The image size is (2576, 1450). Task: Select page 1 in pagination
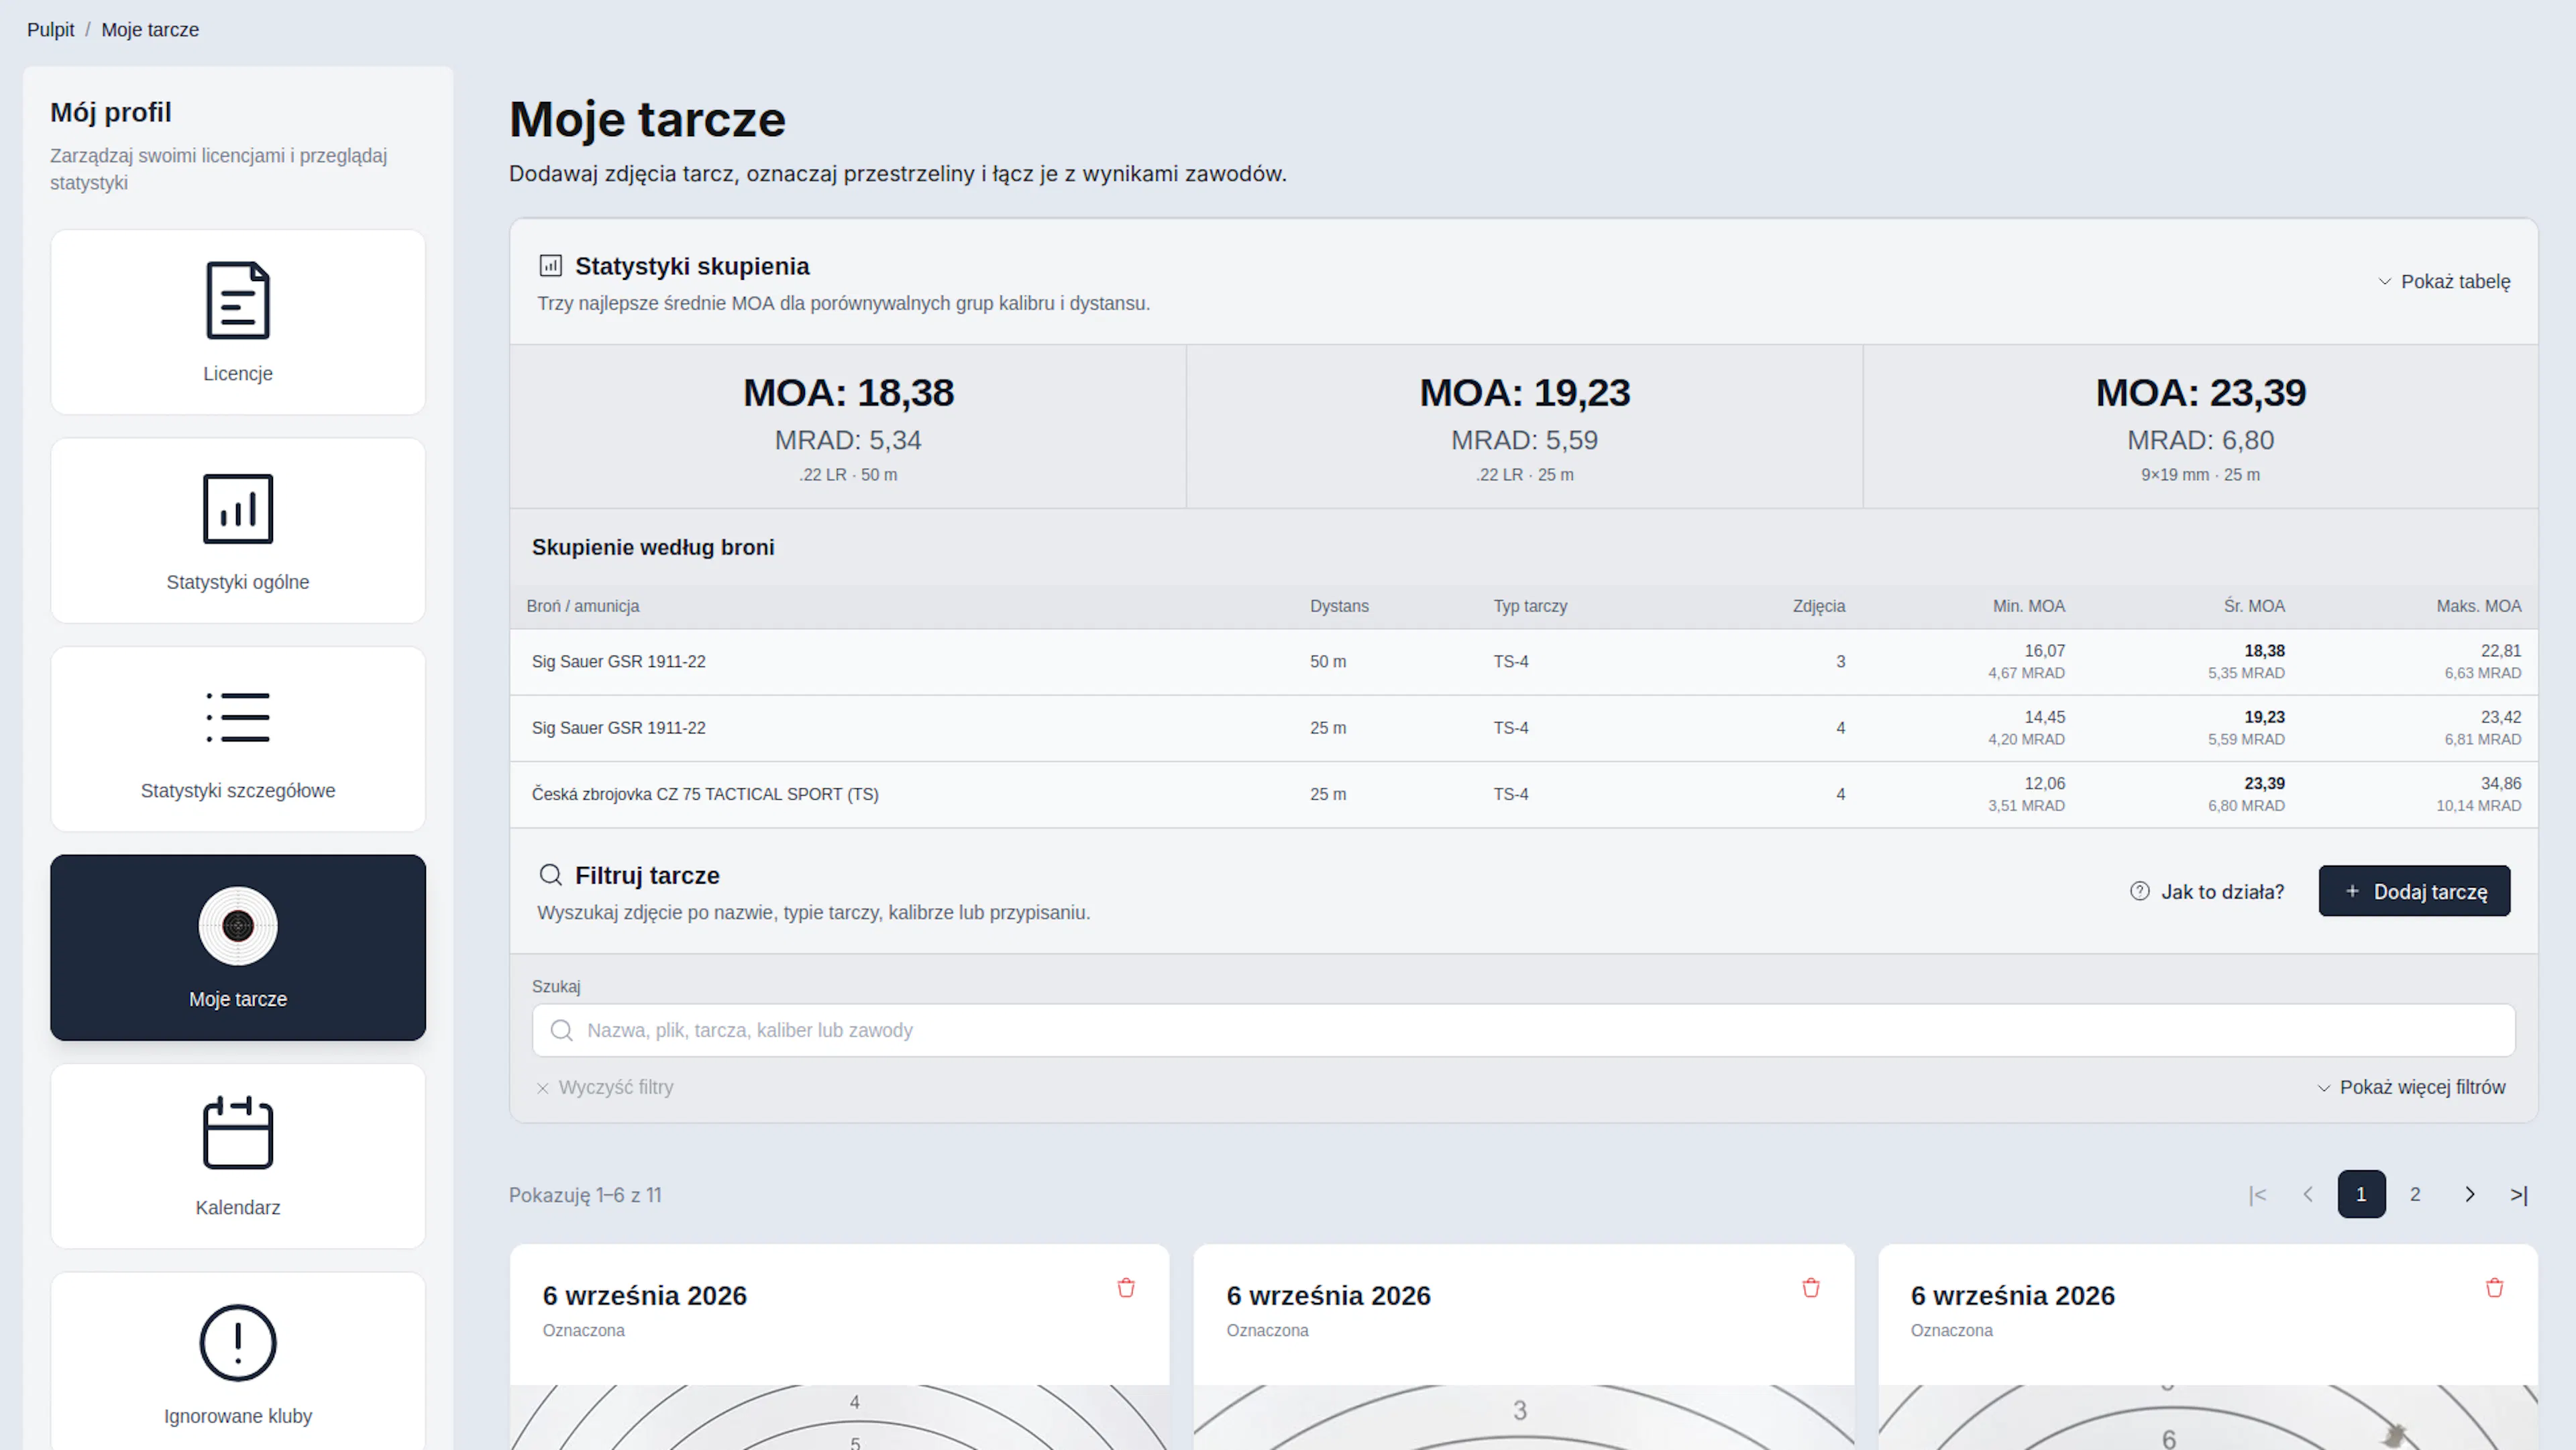point(2361,1194)
